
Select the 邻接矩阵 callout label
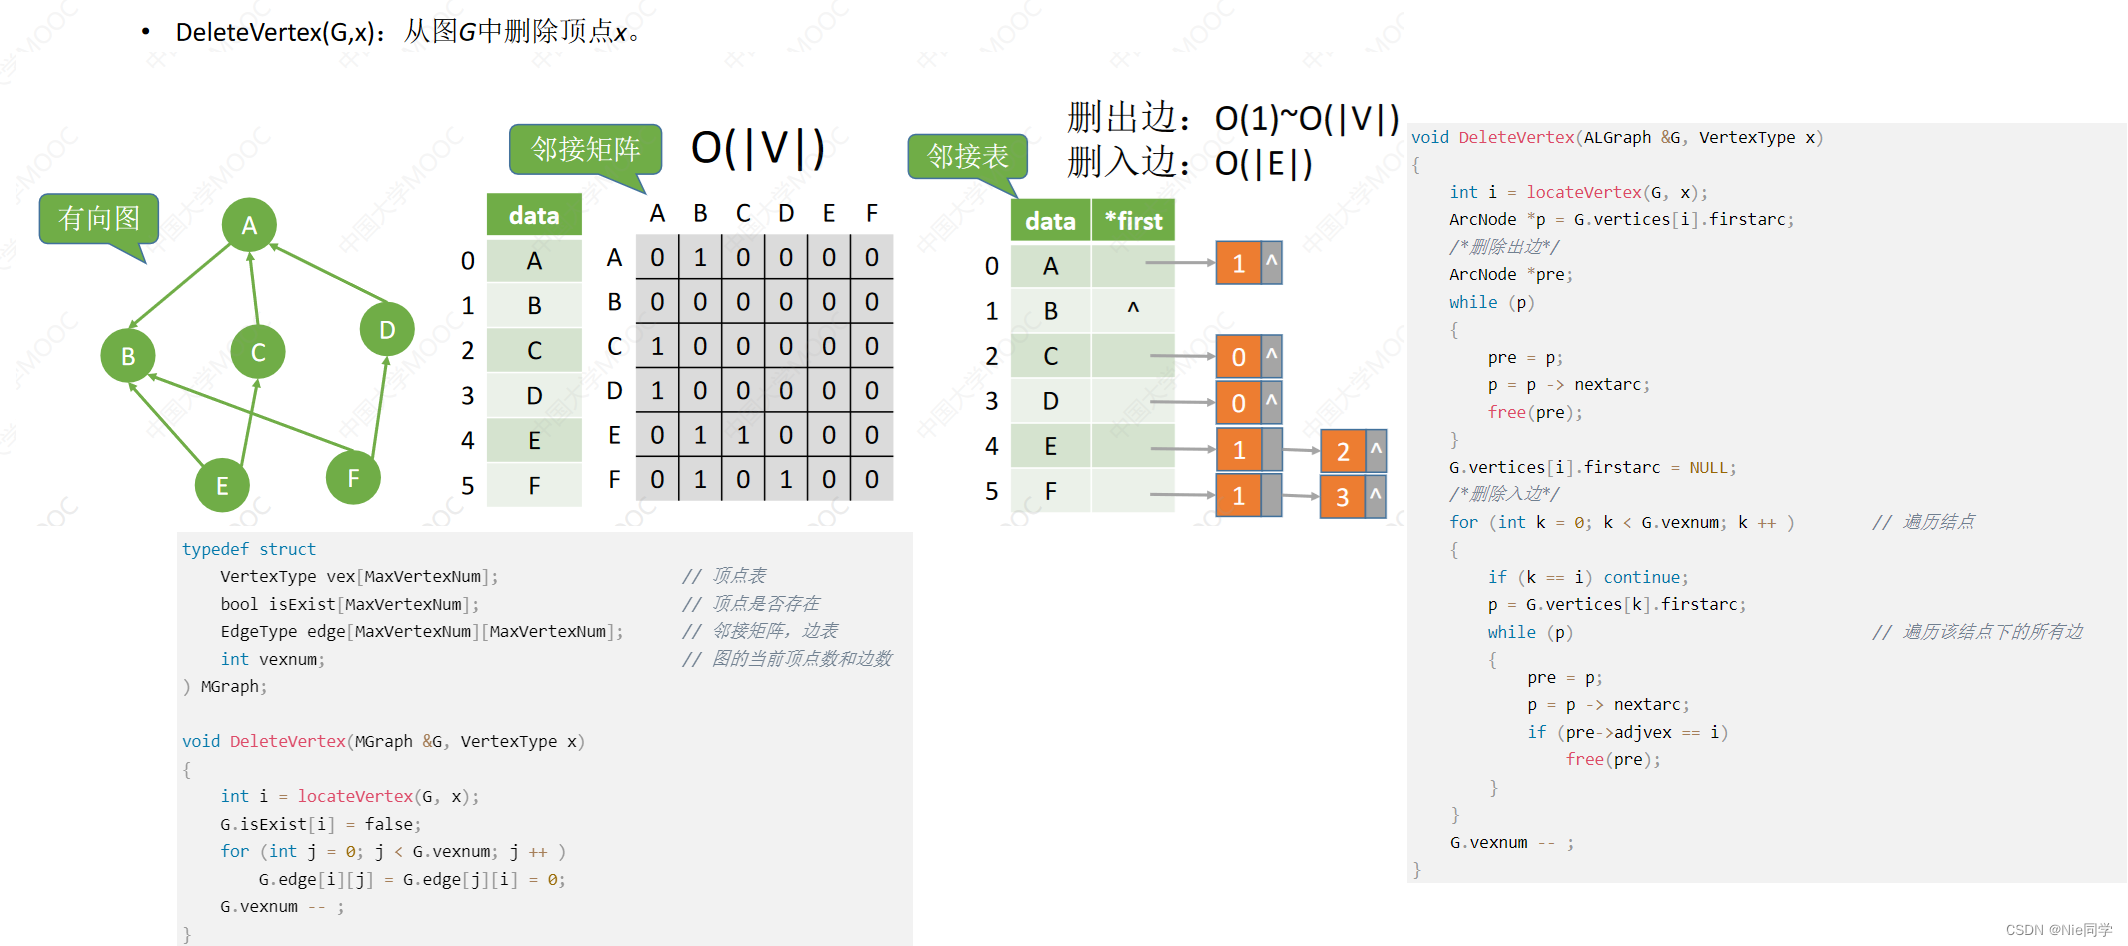pyautogui.click(x=585, y=149)
